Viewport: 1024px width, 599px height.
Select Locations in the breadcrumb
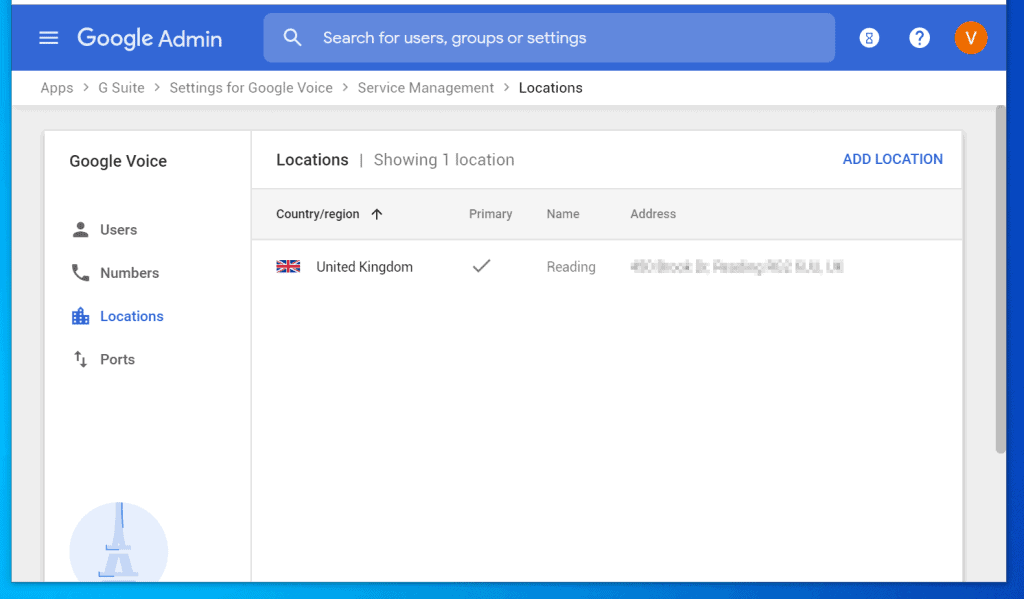[551, 88]
